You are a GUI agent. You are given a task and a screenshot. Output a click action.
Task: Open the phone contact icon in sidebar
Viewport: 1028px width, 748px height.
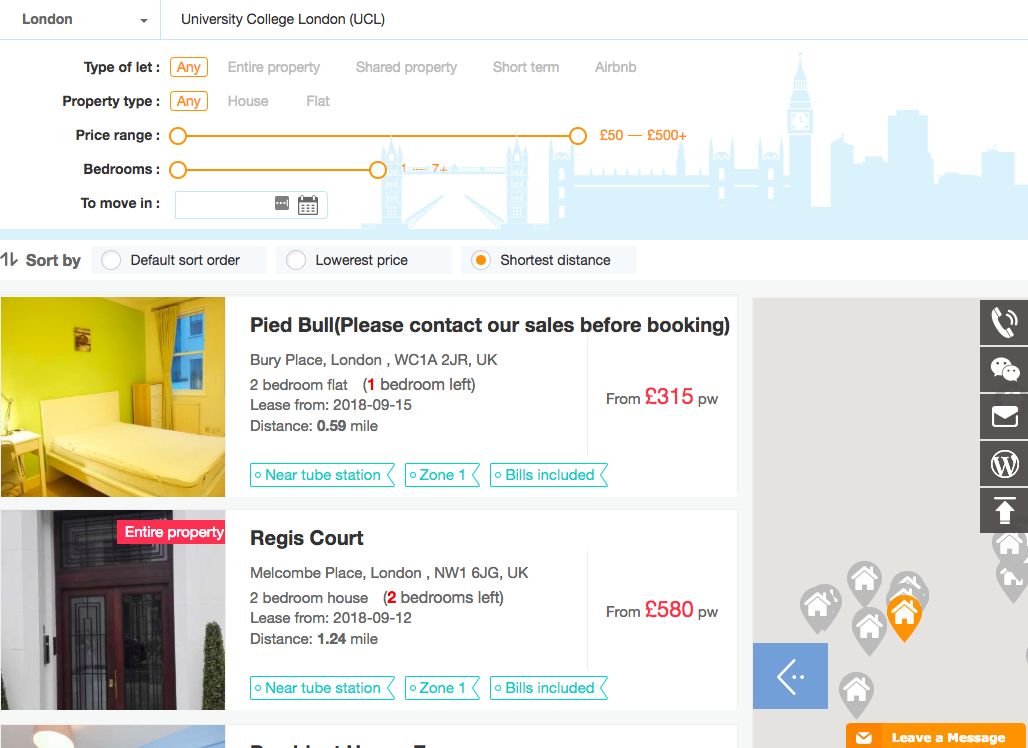pos(1004,323)
